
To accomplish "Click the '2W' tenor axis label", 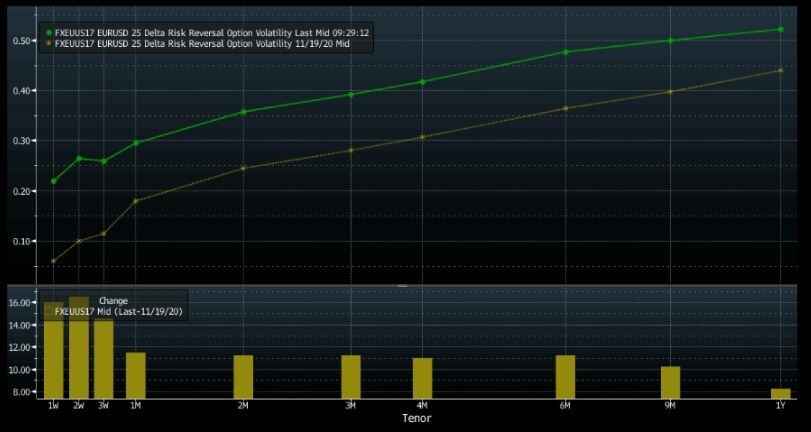I will (x=79, y=406).
